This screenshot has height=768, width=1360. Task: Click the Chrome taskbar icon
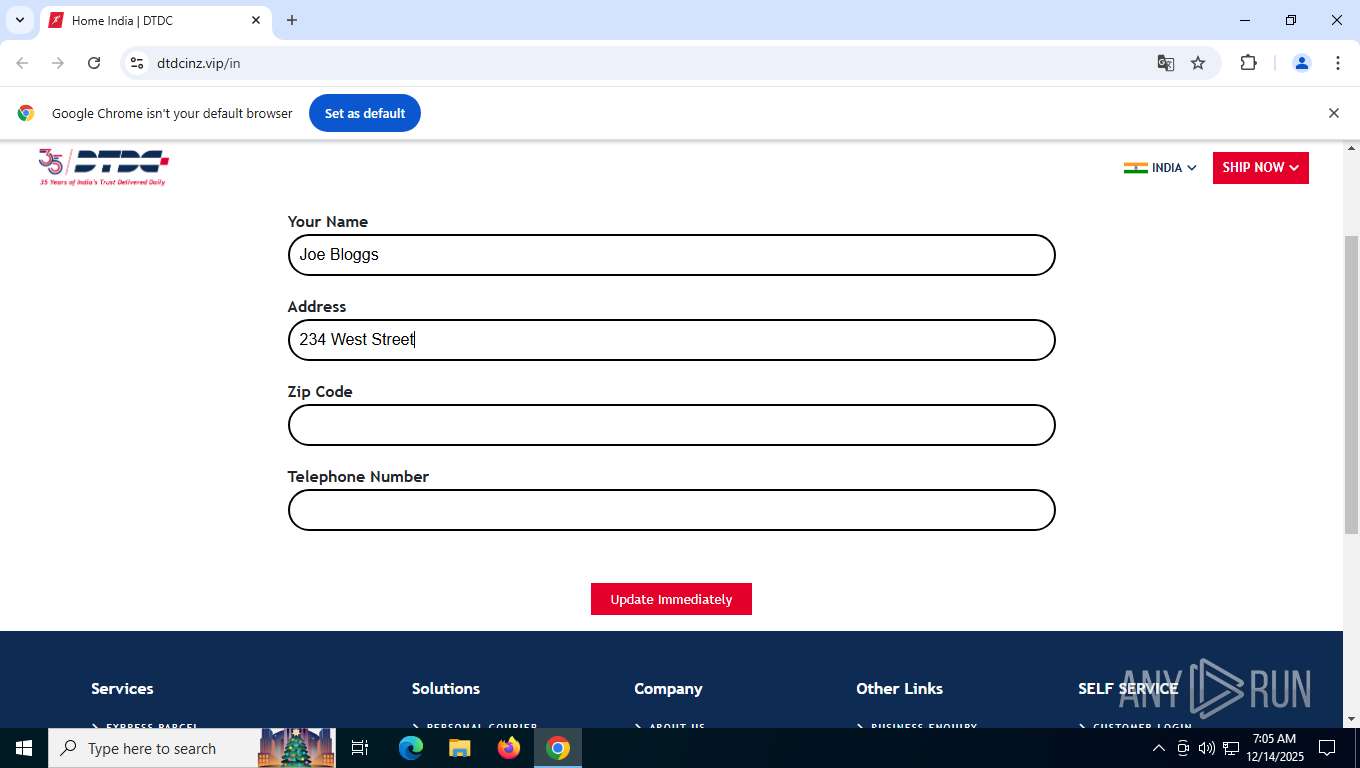[558, 748]
